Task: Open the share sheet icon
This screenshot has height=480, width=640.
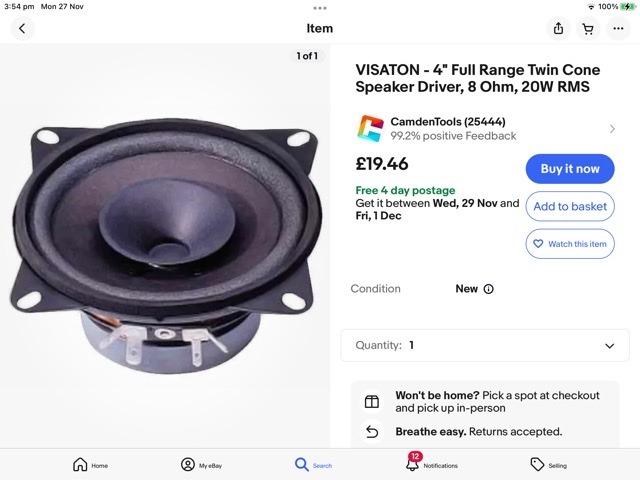Action: coord(558,29)
